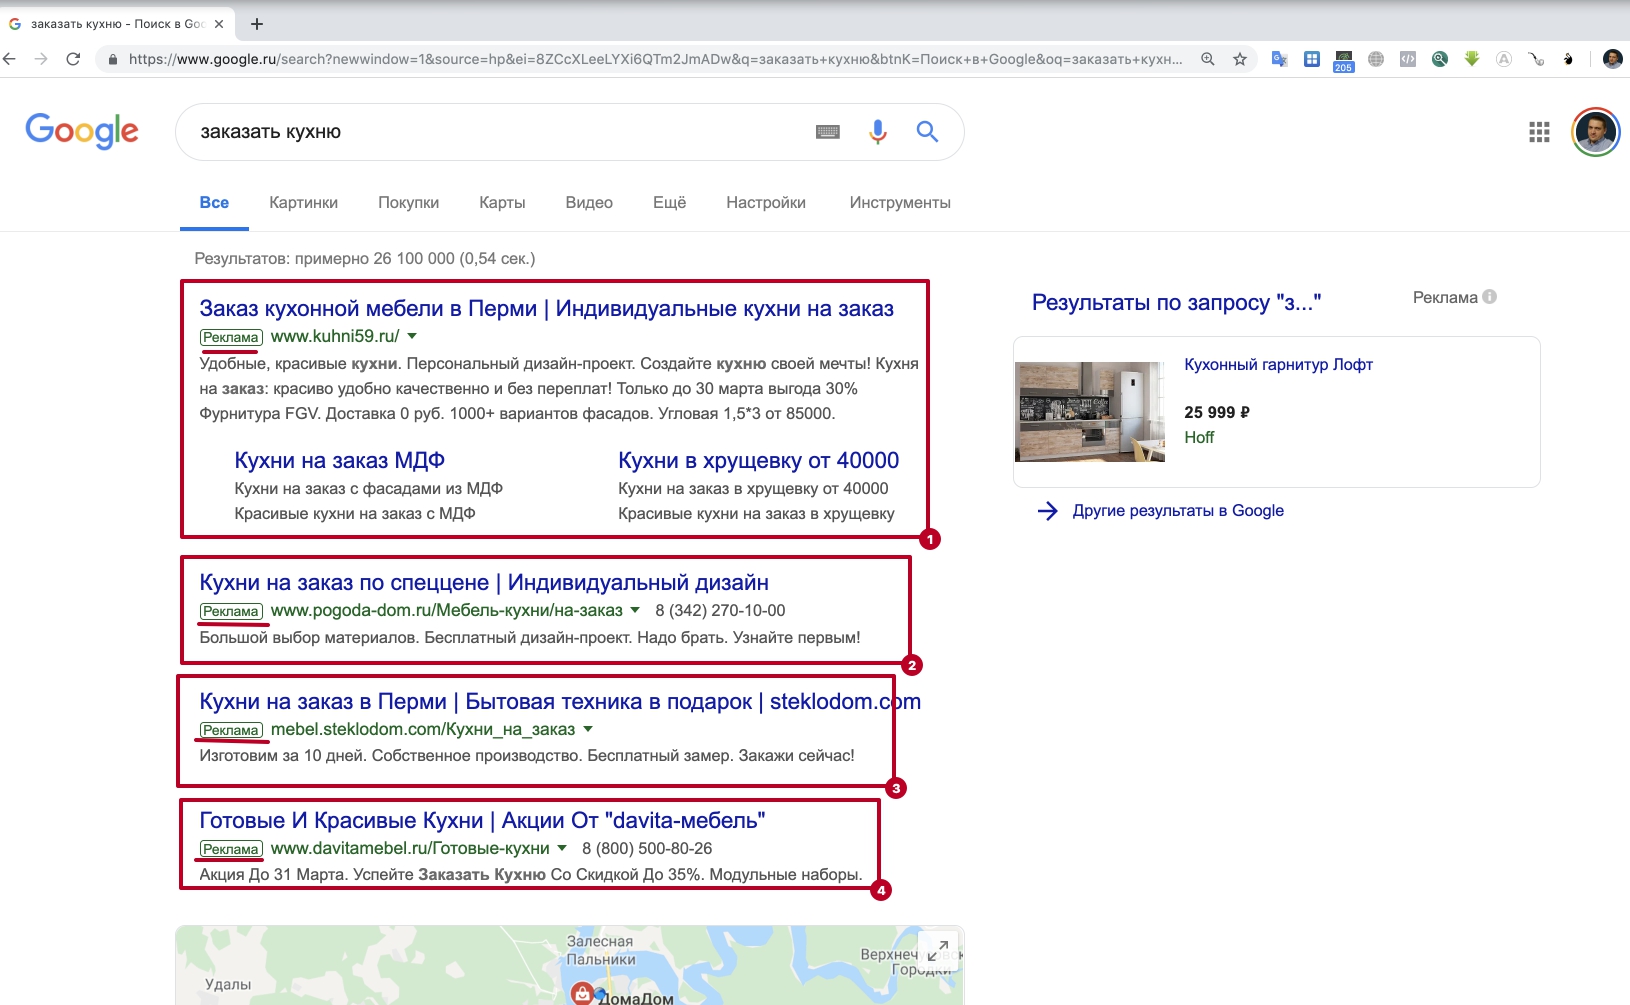Open the extension with the 205 badge
Screen dimensions: 1630x1005
coord(1343,61)
